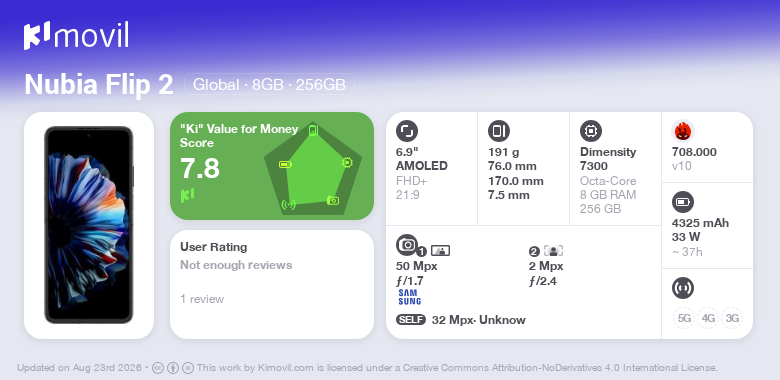780x380 pixels.
Task: Click the network connectivity signal icon
Action: [683, 288]
